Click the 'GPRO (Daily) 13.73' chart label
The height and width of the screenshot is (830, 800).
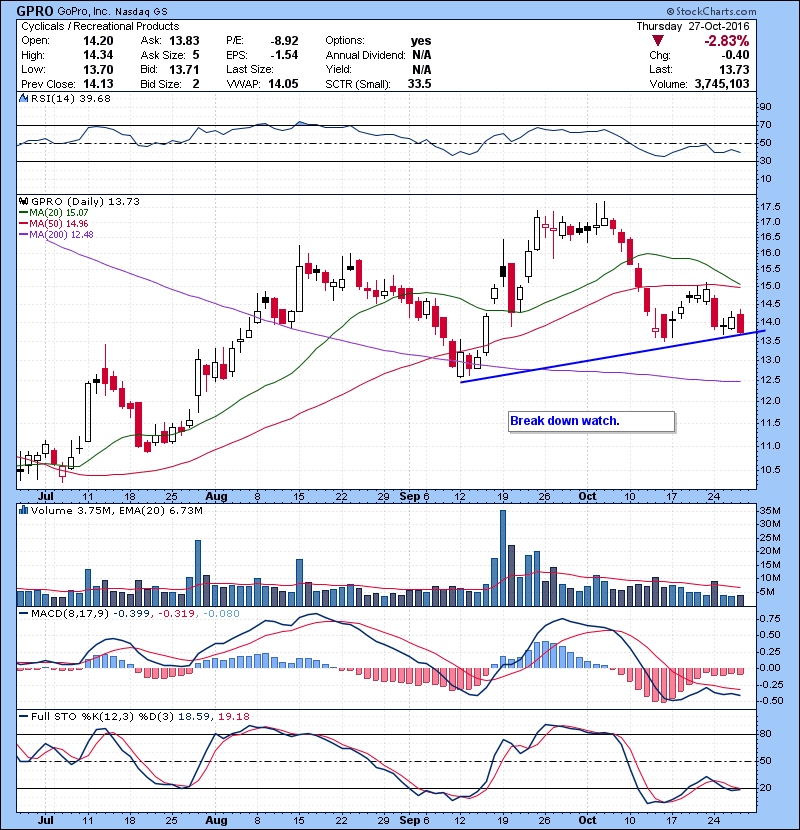(x=85, y=202)
